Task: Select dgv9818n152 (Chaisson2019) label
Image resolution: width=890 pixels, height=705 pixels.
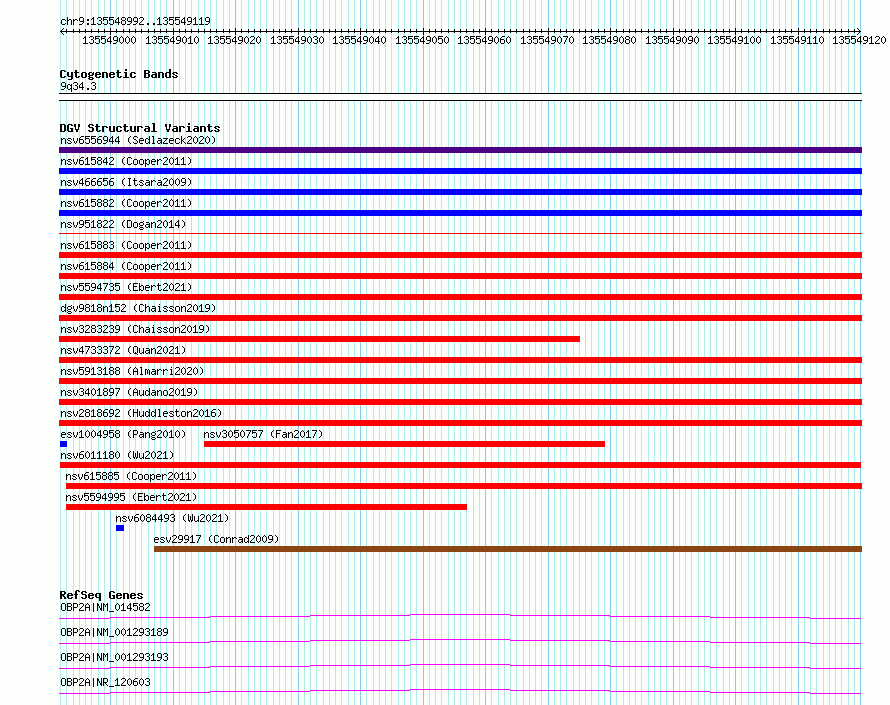Action: click(138, 308)
